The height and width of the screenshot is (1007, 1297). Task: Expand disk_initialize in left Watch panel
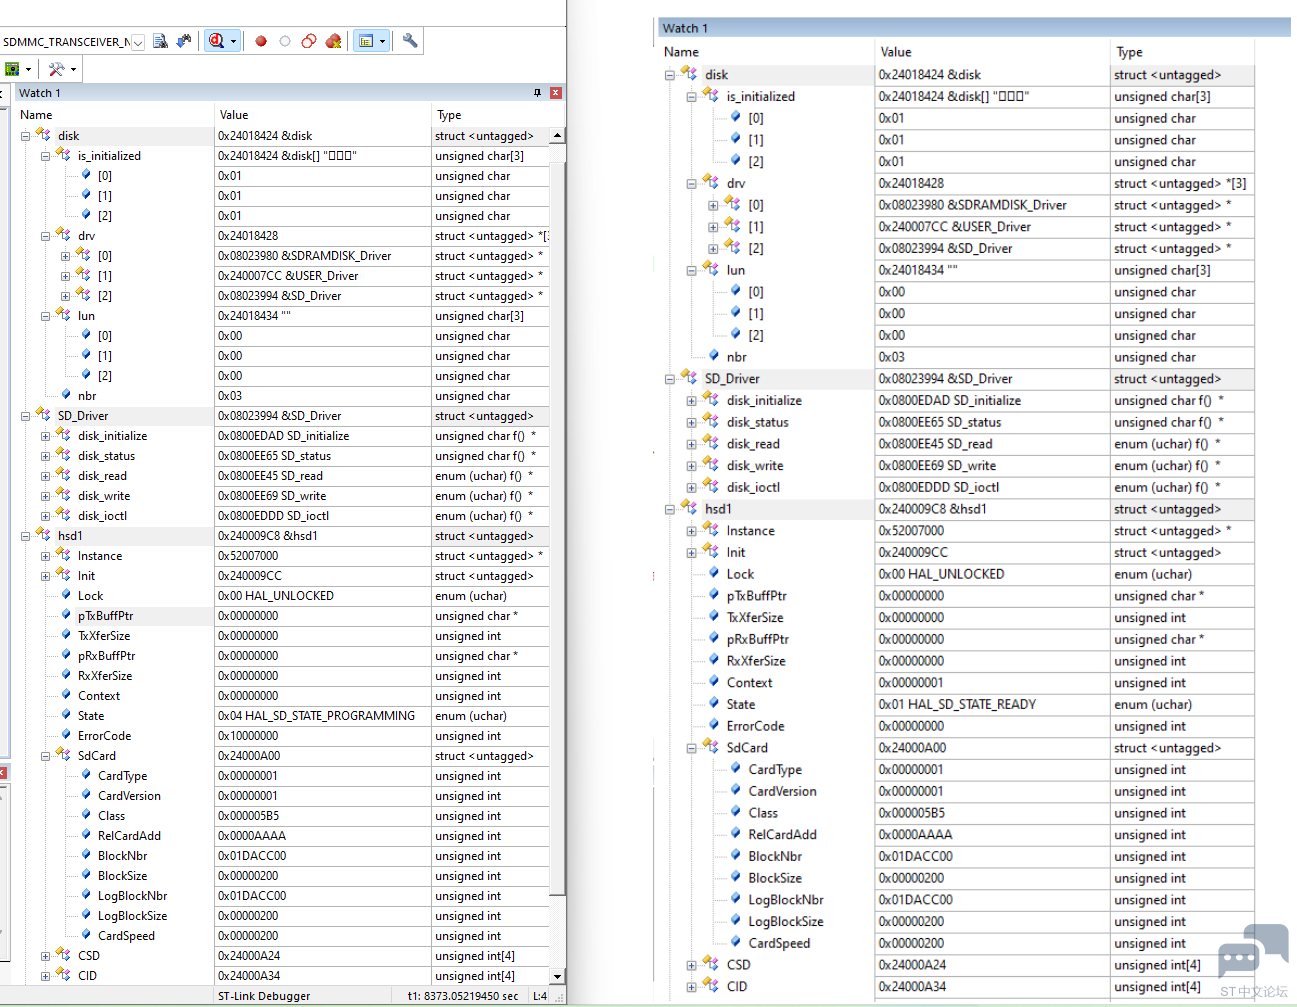(45, 436)
